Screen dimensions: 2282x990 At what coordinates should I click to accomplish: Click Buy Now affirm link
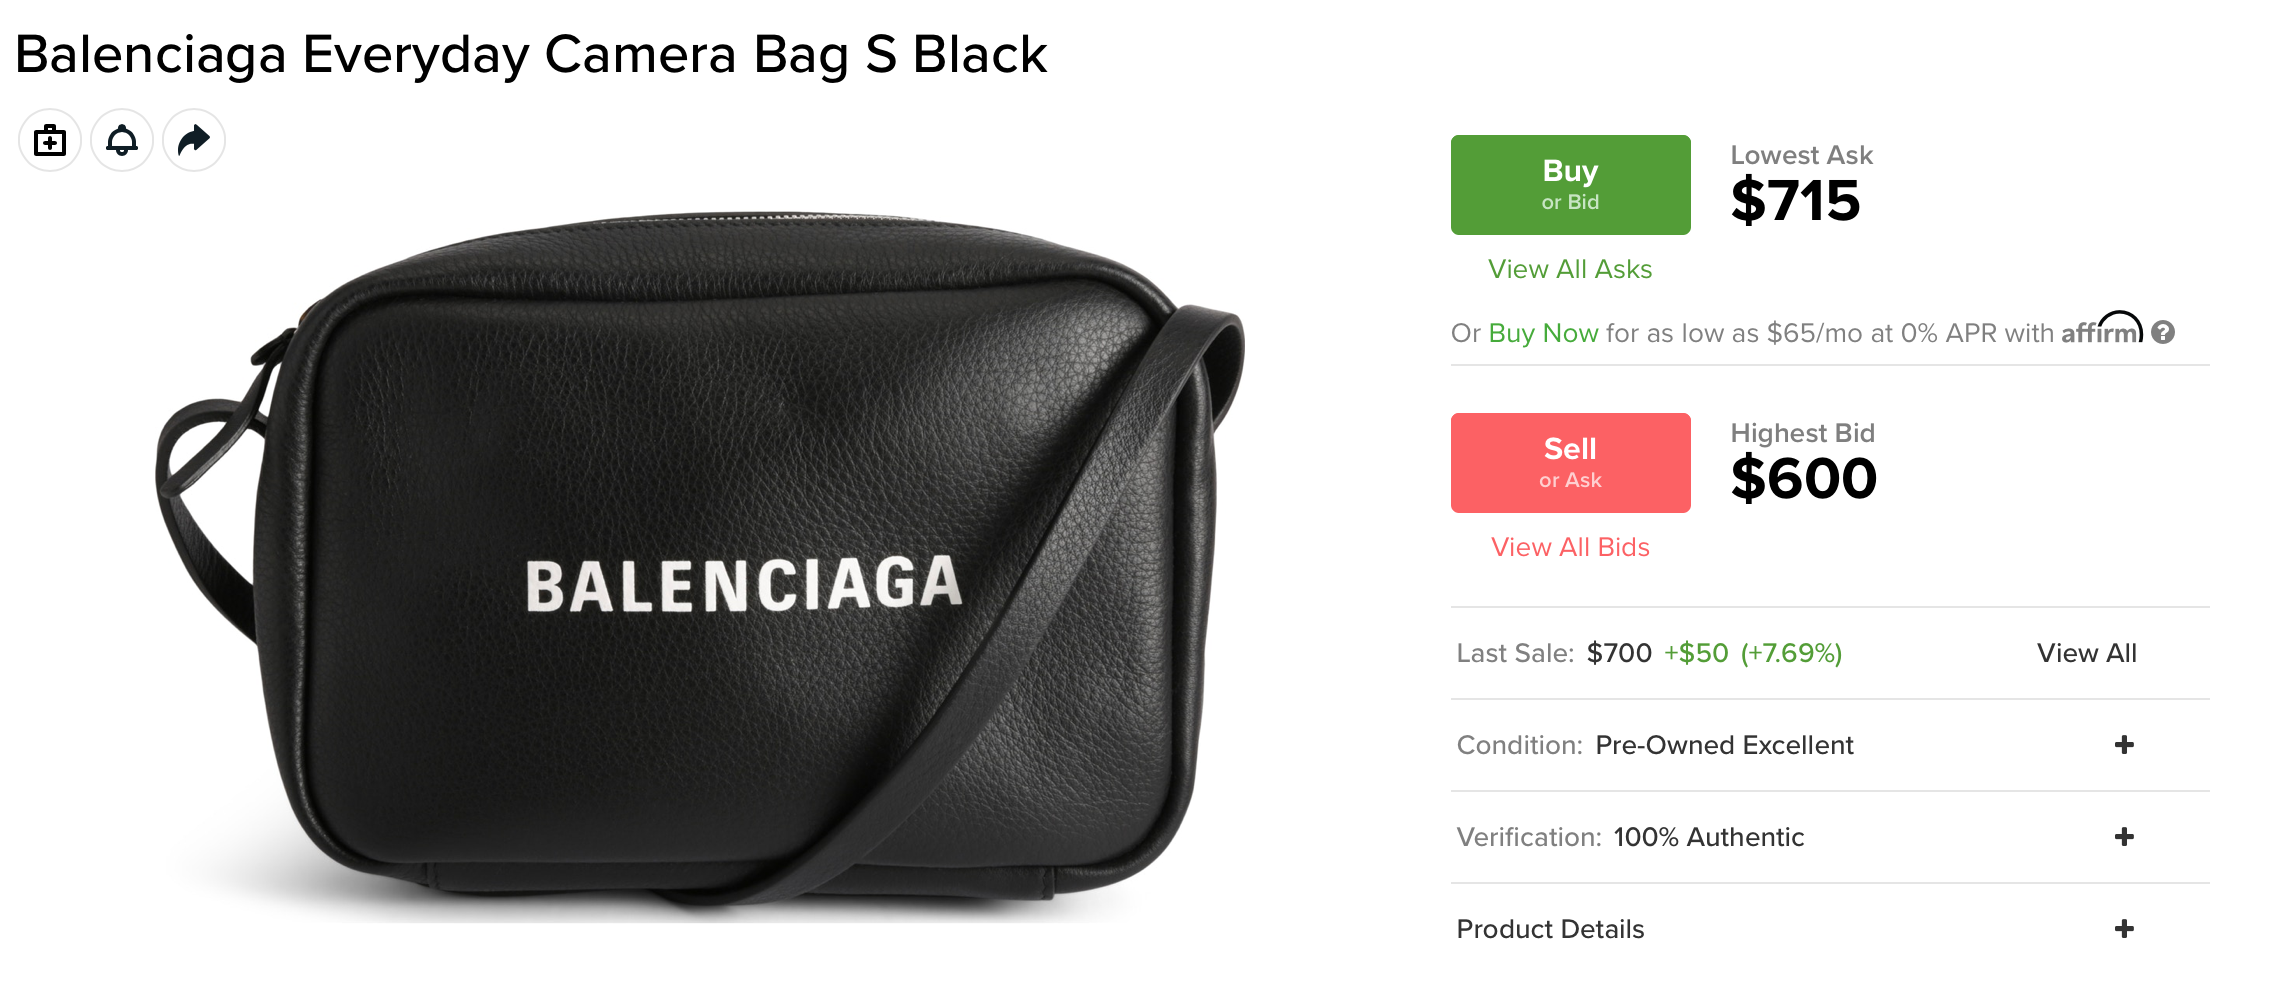(1543, 333)
